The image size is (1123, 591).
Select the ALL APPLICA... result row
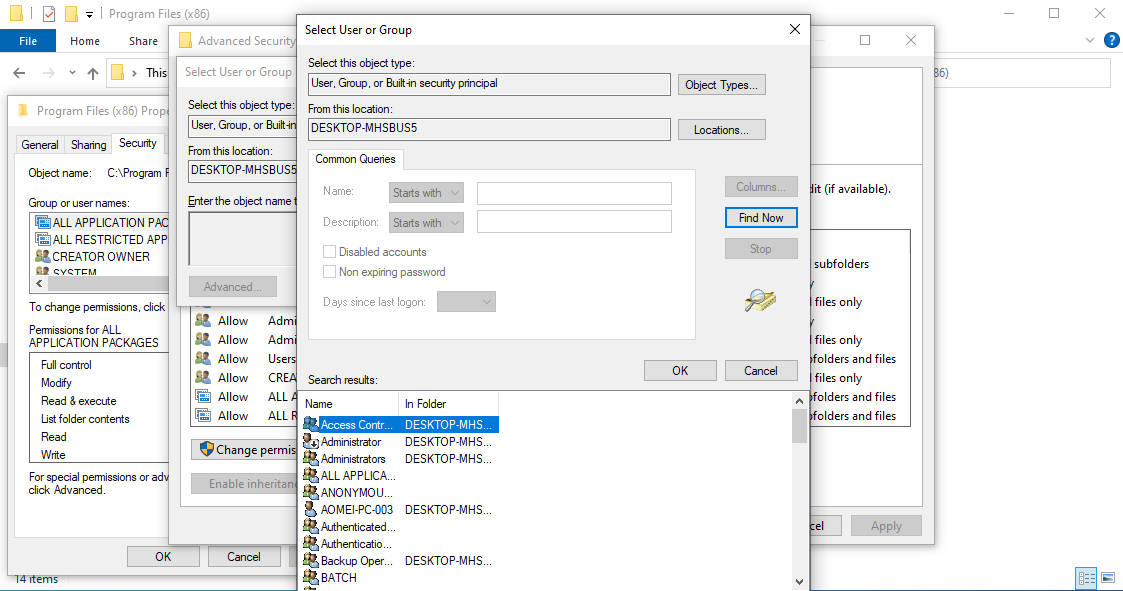point(400,476)
